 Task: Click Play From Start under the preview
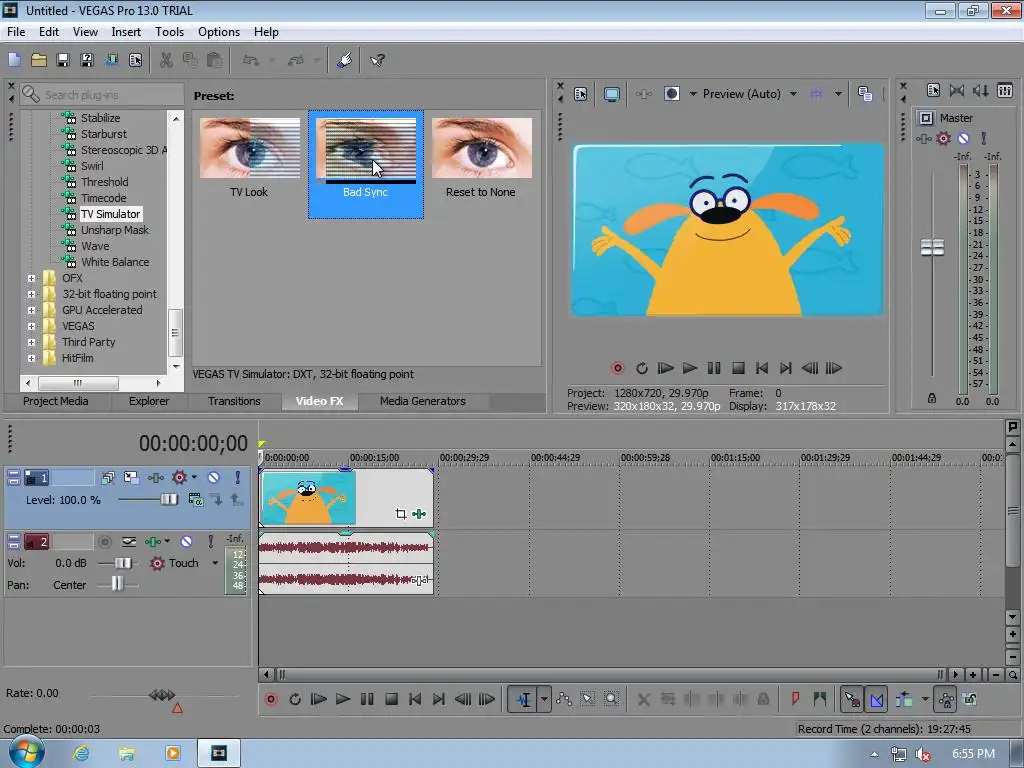coord(665,368)
